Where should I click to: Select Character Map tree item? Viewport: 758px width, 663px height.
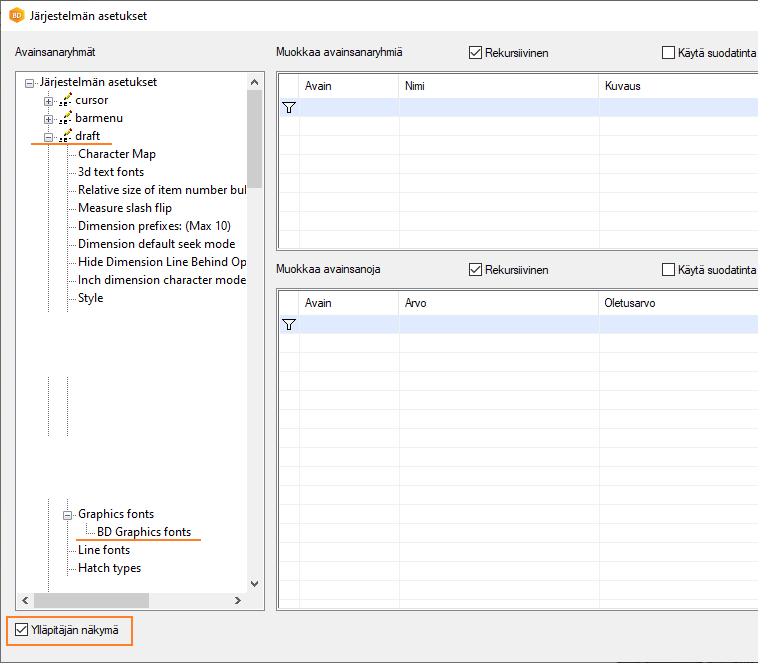[x=117, y=154]
